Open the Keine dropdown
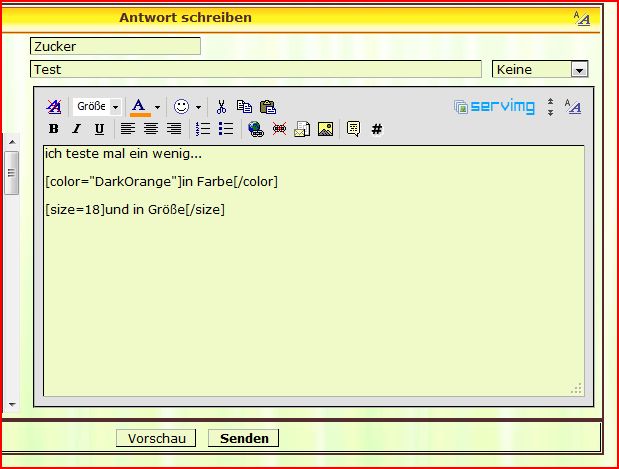The height and width of the screenshot is (469, 619). point(540,69)
